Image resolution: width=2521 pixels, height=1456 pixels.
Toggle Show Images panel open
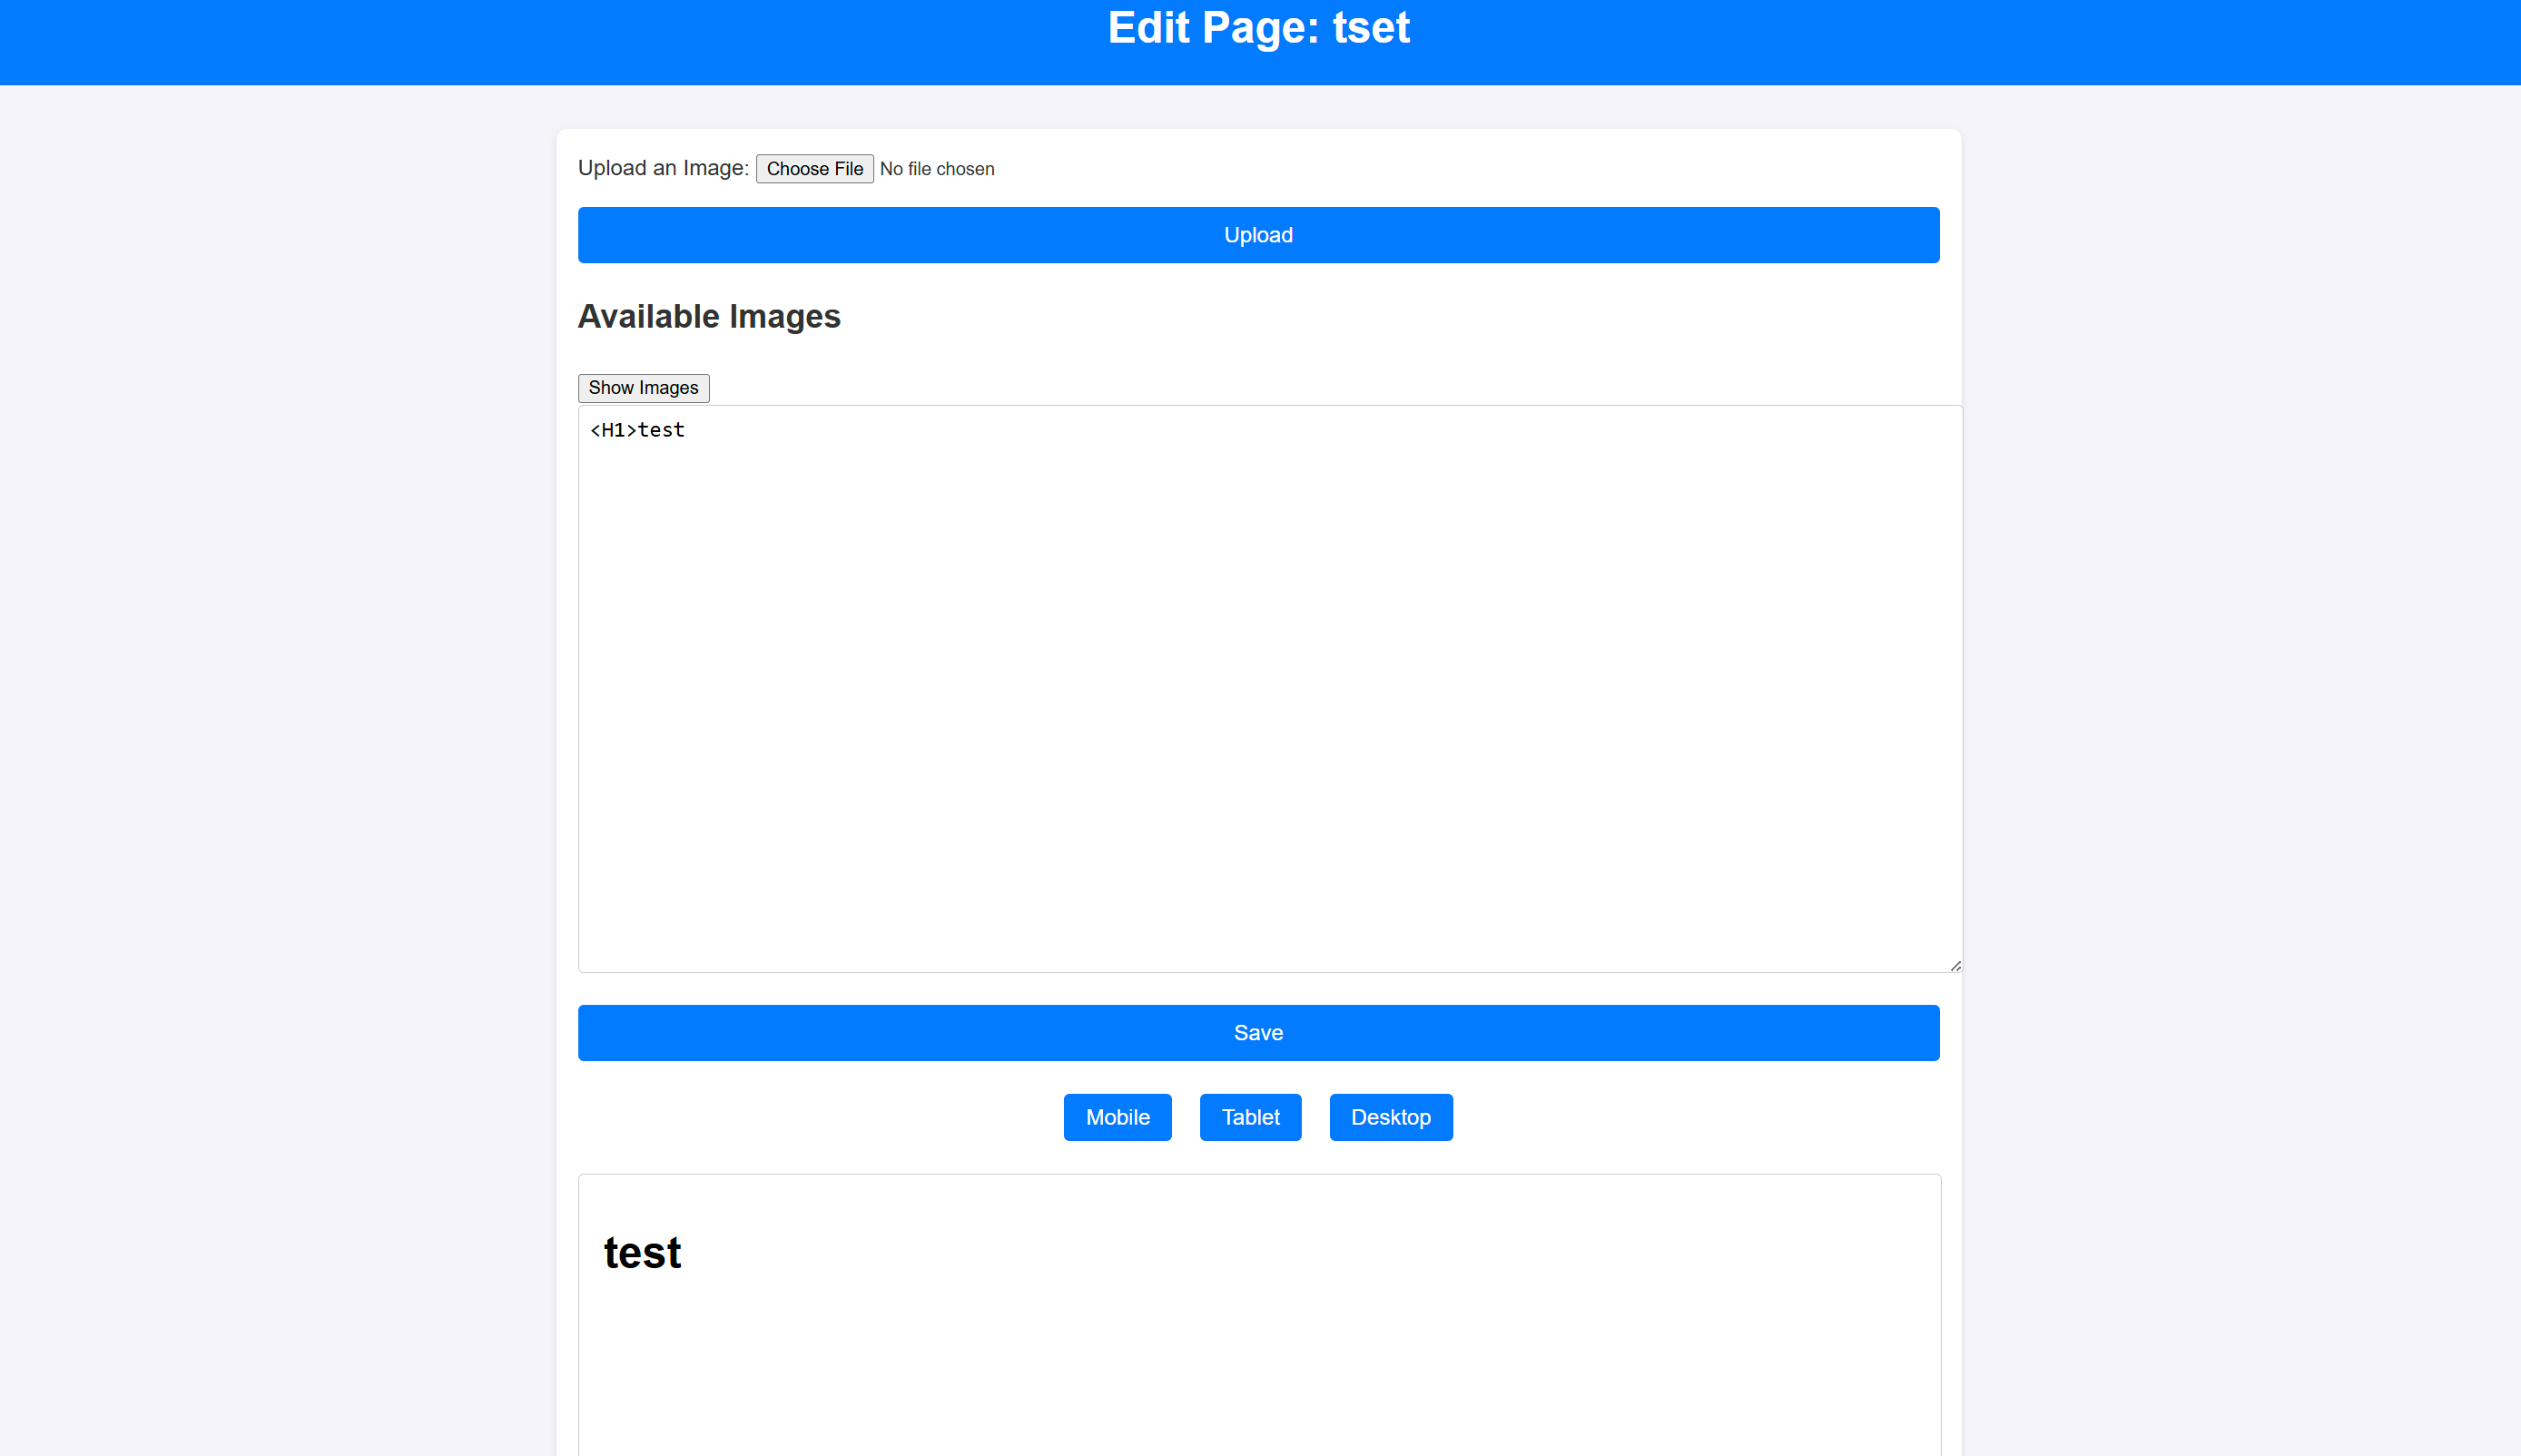click(x=643, y=387)
